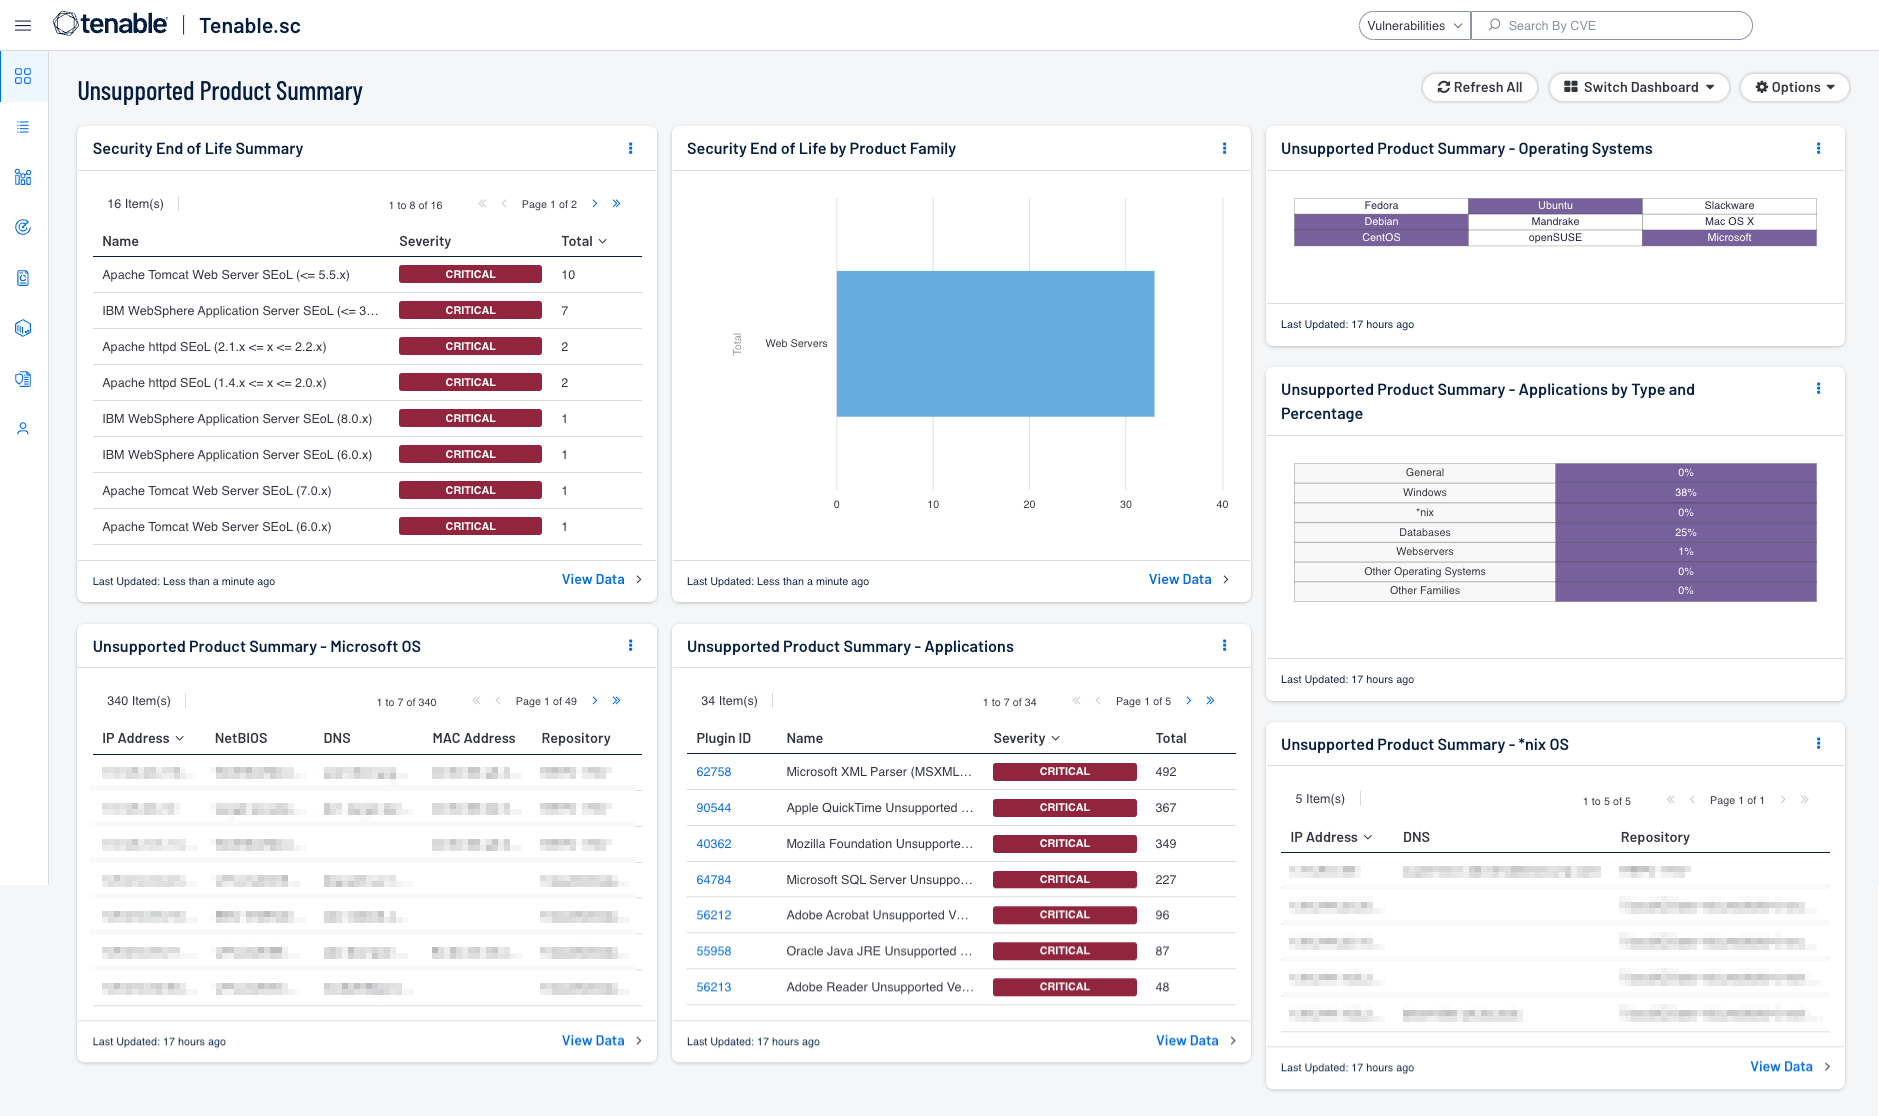The image size is (1879, 1116).
Task: Select Oracle Java JRE Unsupported row name
Action: 879,951
